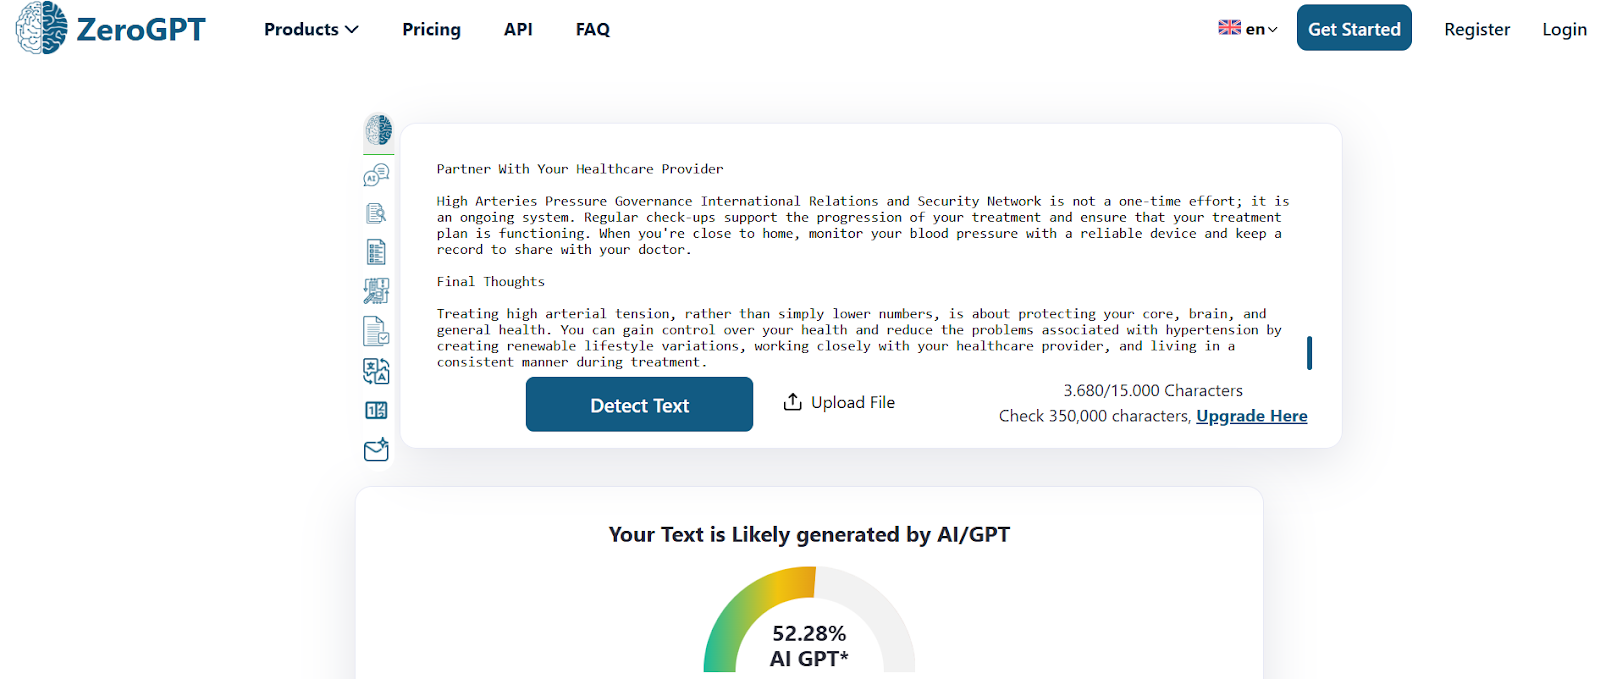Image resolution: width=1600 pixels, height=679 pixels.
Task: Open the plagiarism checker sidebar icon
Action: (x=376, y=291)
